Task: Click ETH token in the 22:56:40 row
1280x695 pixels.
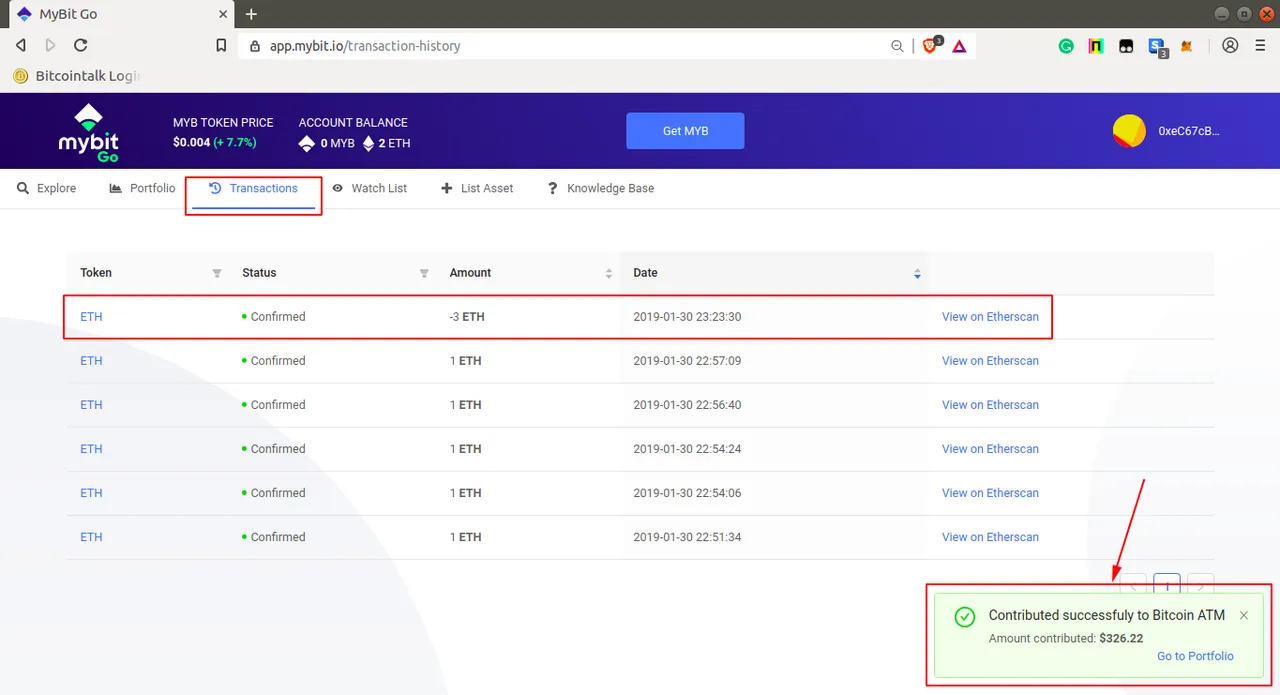Action: [91, 405]
